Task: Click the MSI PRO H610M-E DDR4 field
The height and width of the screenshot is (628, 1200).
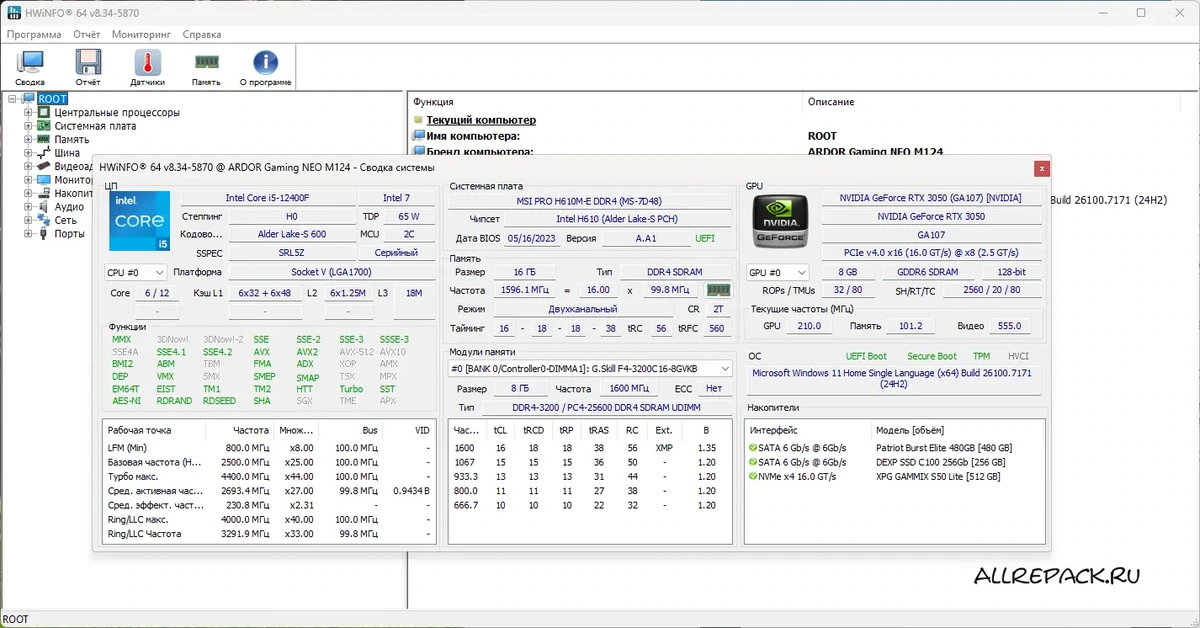Action: click(589, 201)
